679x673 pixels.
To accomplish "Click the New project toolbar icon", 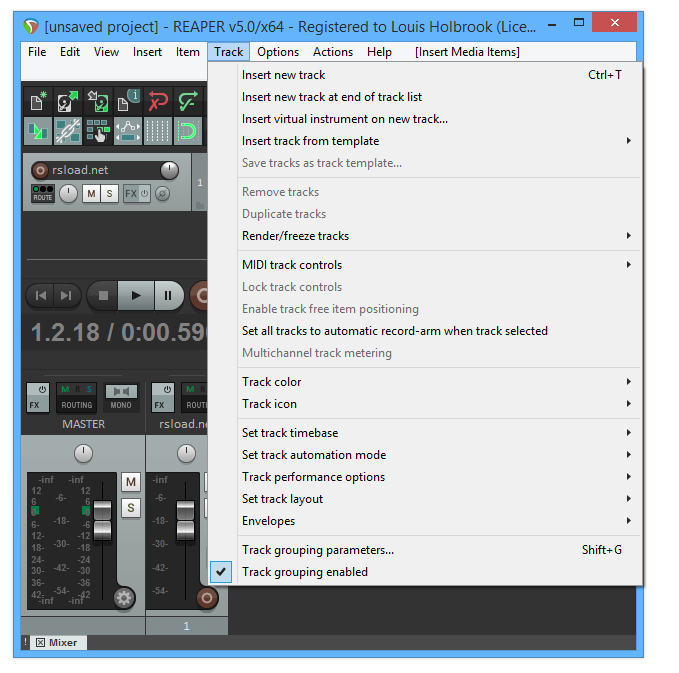I will tap(38, 100).
